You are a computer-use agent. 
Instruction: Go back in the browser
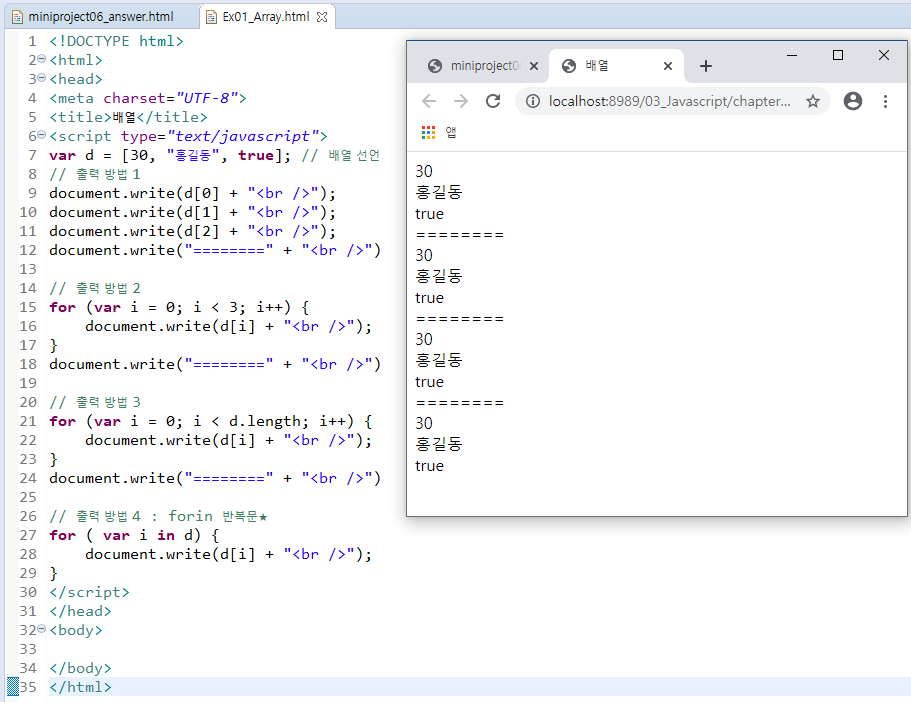[429, 101]
